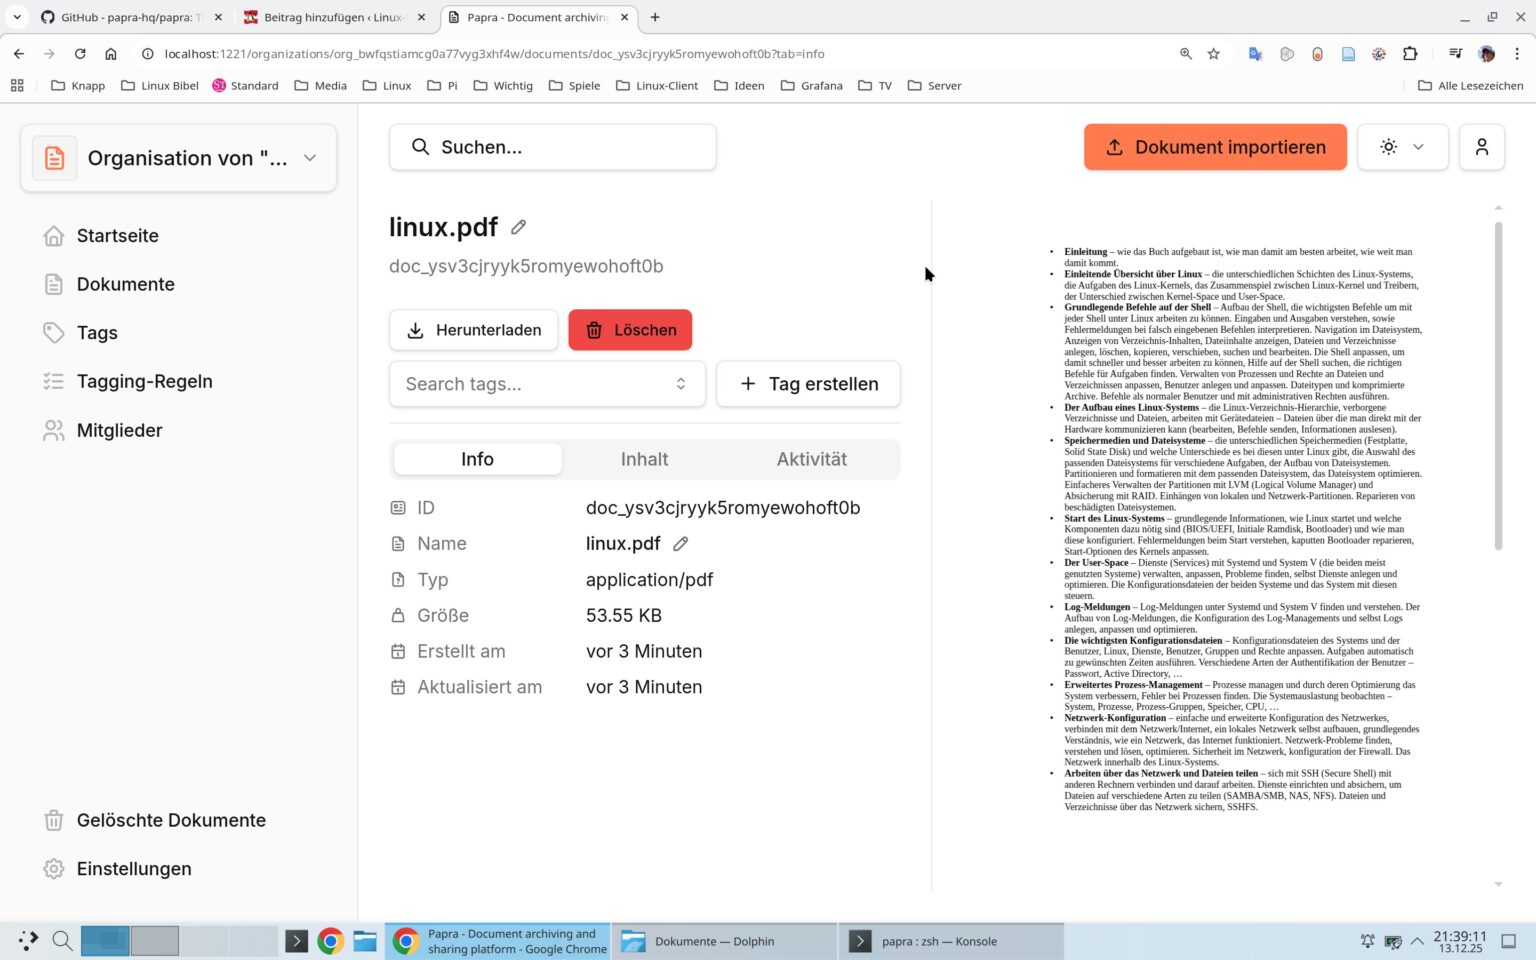The height and width of the screenshot is (960, 1536).
Task: Rename document using pencil icon beside linux.pdf title
Action: [518, 227]
